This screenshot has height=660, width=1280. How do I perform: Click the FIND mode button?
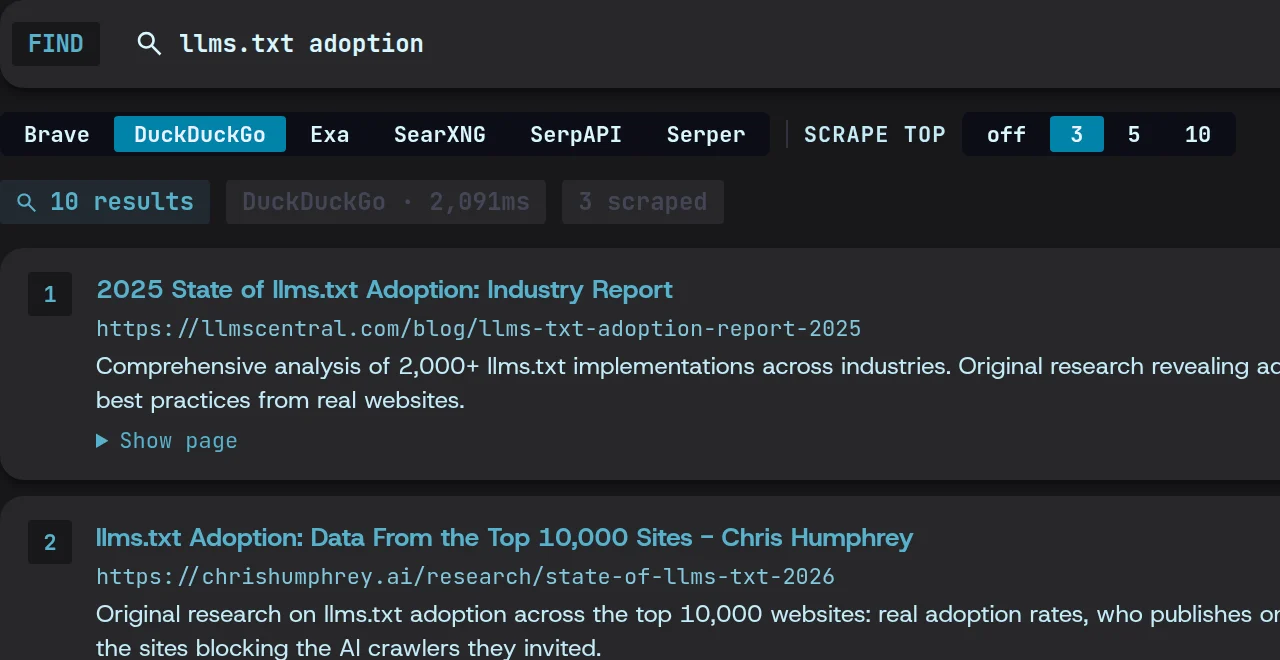tap(56, 44)
